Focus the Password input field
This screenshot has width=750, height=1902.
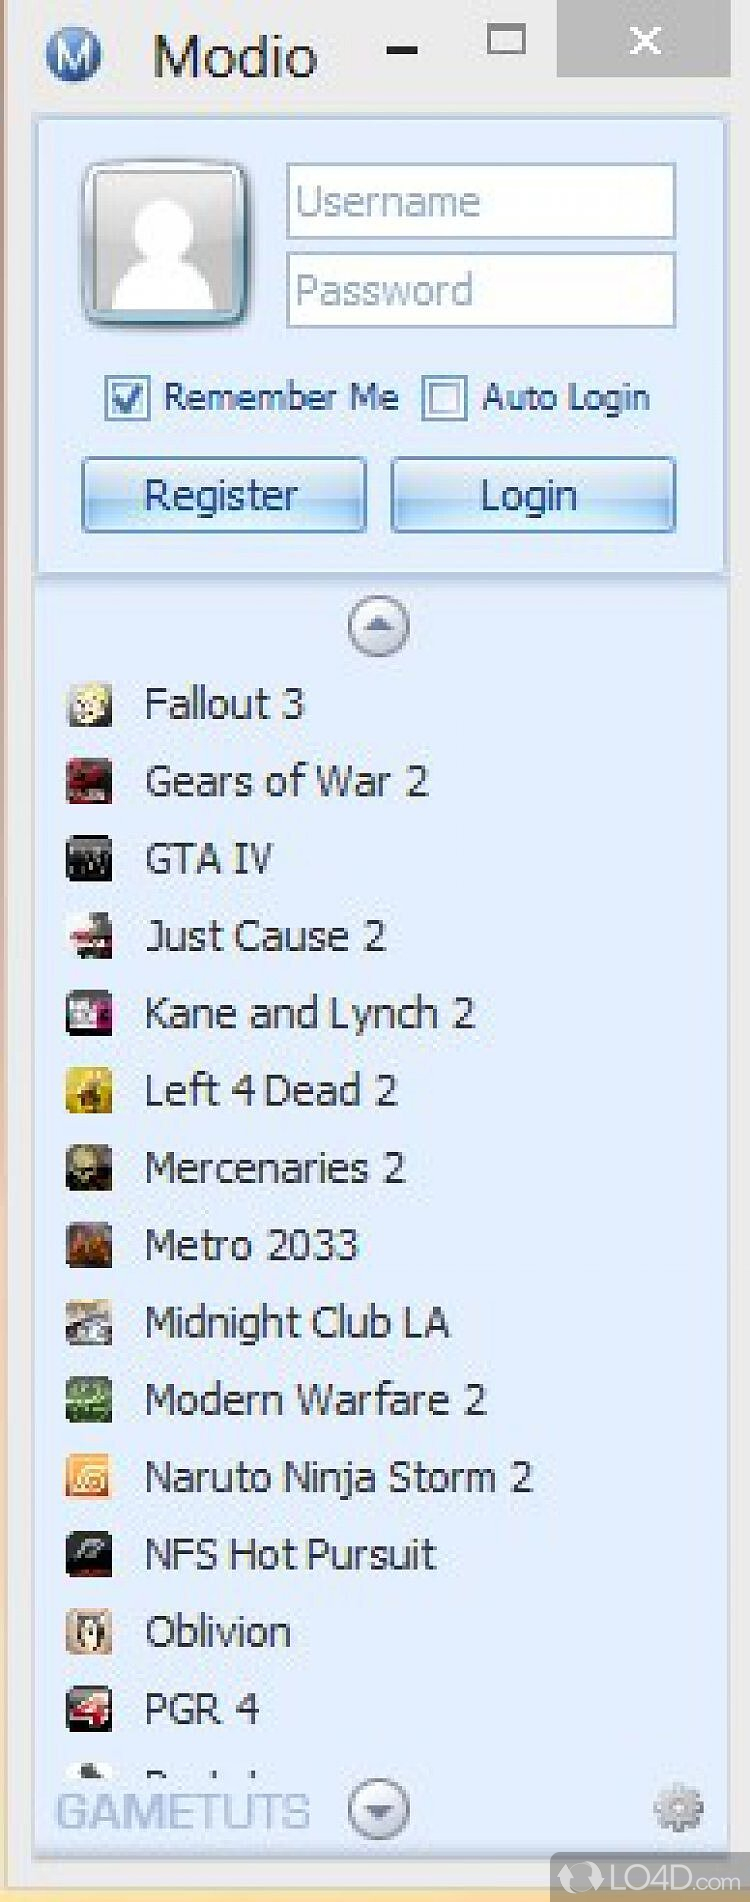point(481,290)
